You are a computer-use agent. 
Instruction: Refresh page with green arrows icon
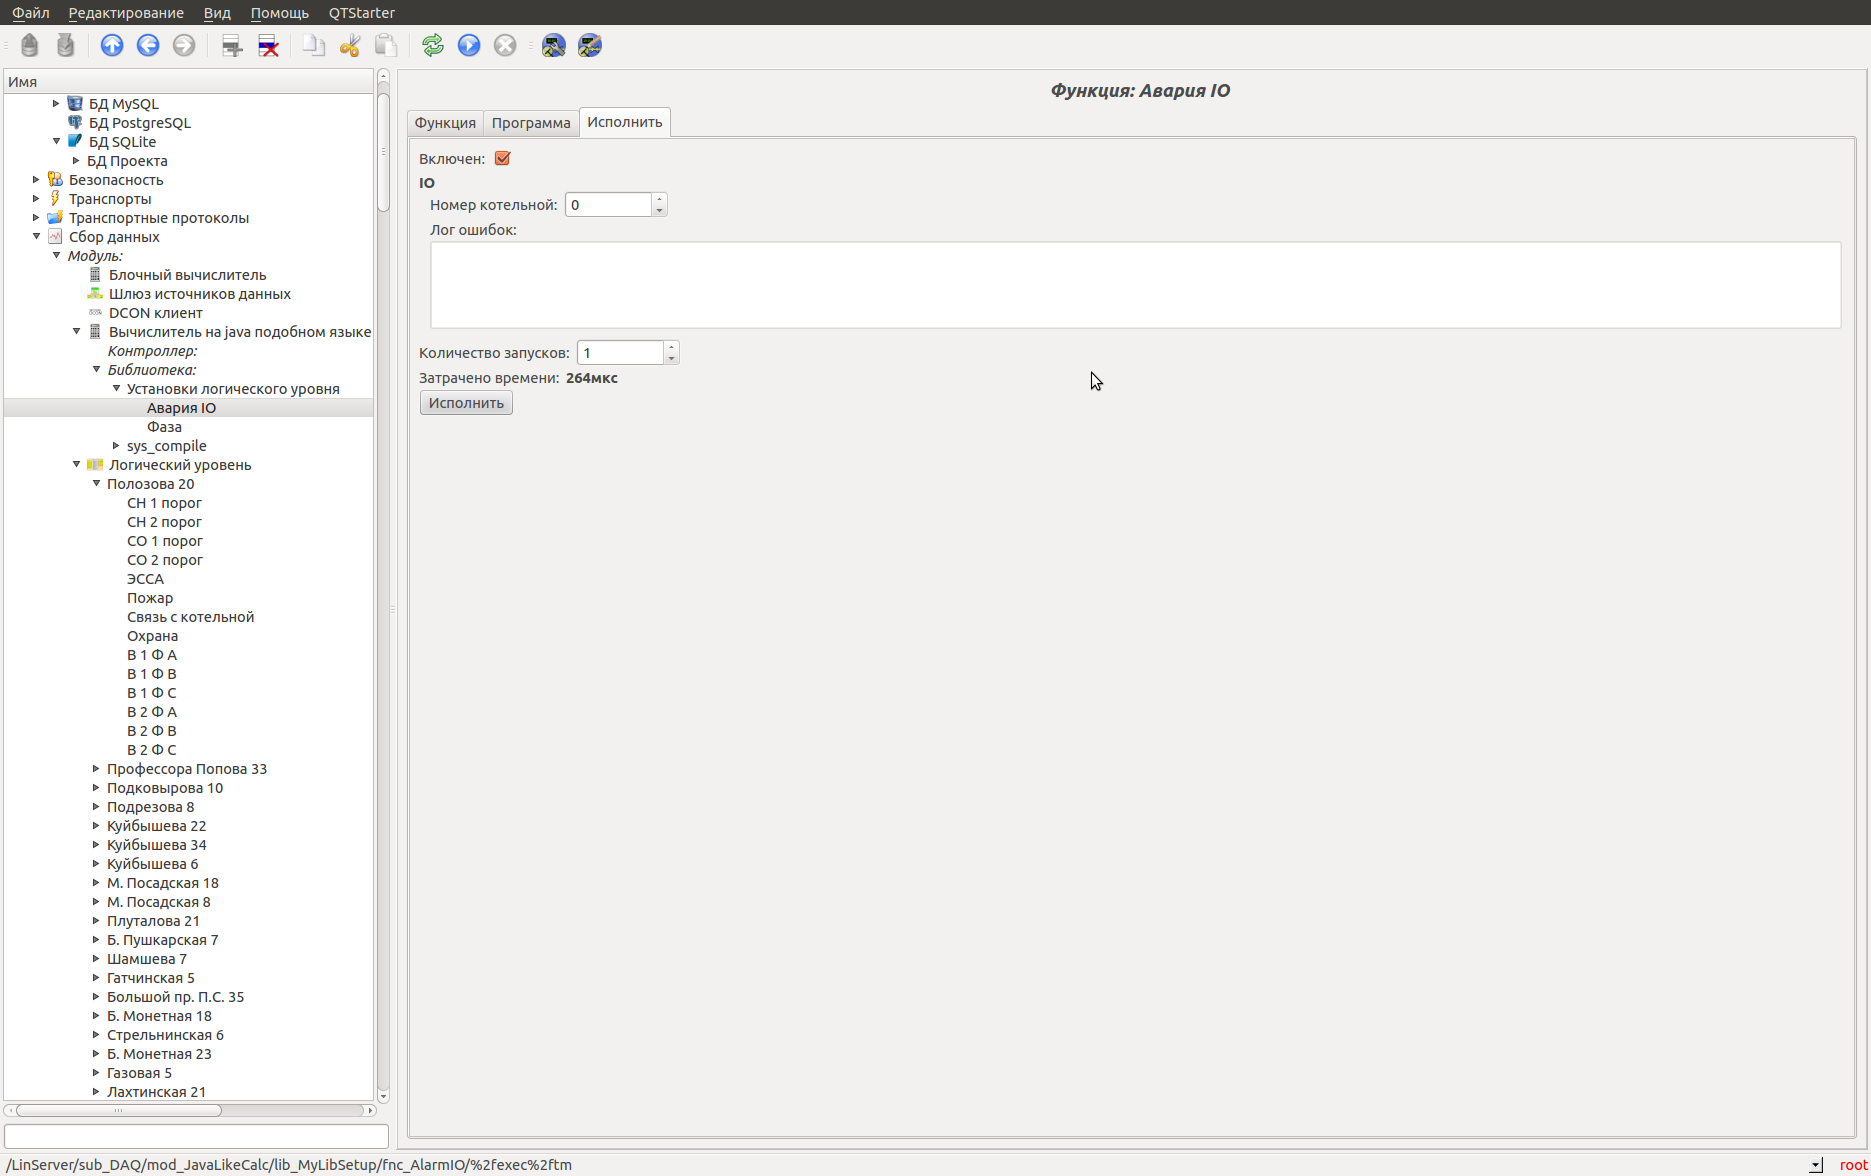[x=432, y=45]
